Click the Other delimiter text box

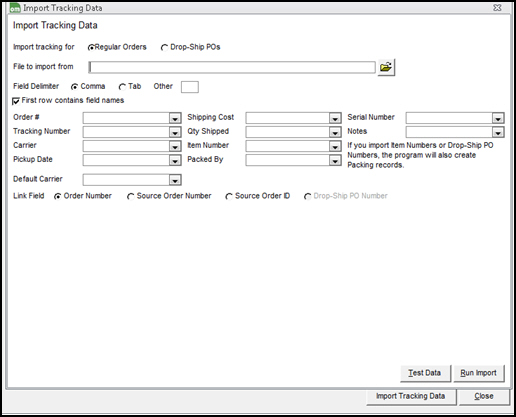[190, 87]
